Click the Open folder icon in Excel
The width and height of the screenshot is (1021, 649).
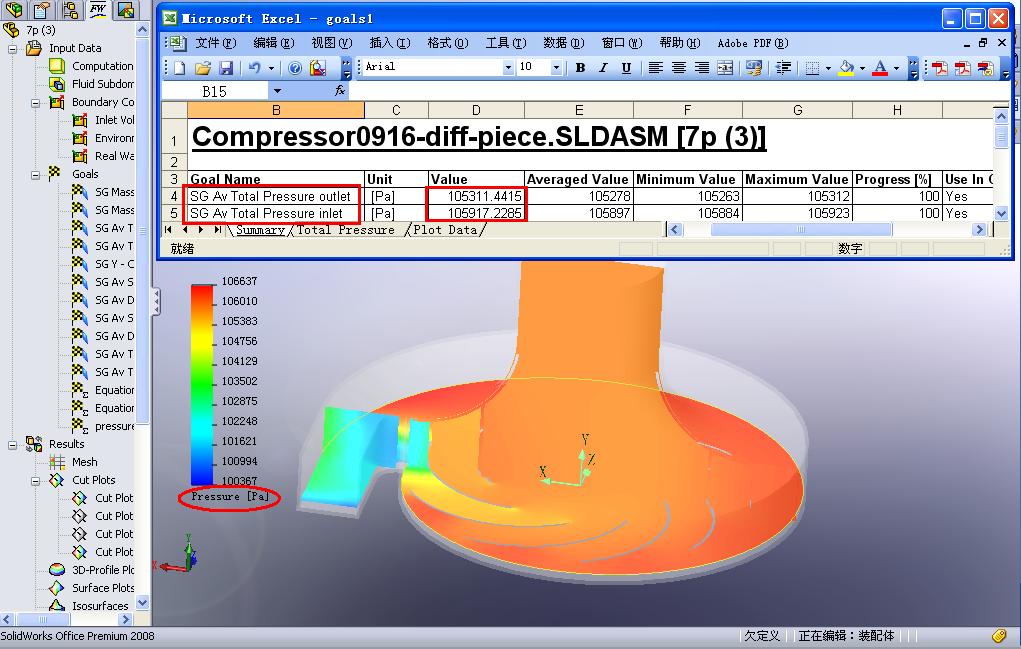click(203, 68)
